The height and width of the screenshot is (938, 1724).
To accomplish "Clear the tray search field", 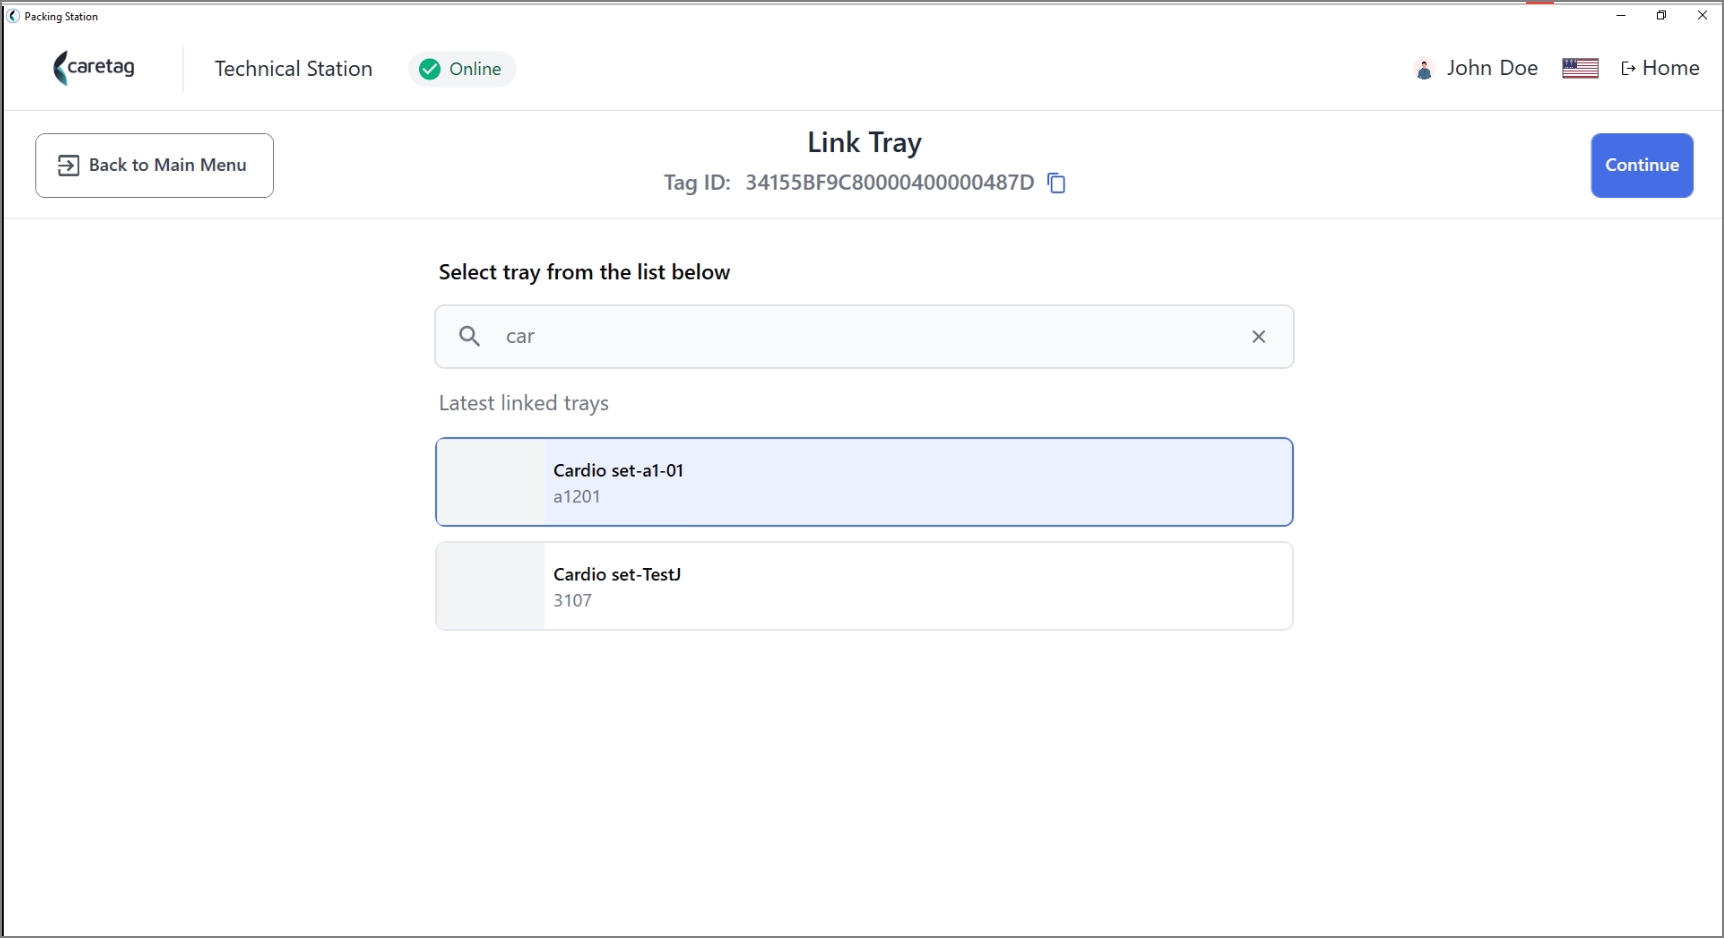I will 1259,337.
